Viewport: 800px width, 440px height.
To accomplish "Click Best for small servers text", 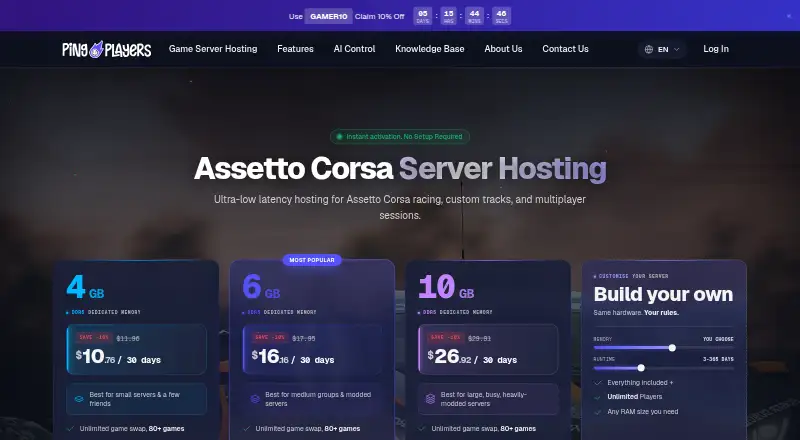I will (135, 399).
